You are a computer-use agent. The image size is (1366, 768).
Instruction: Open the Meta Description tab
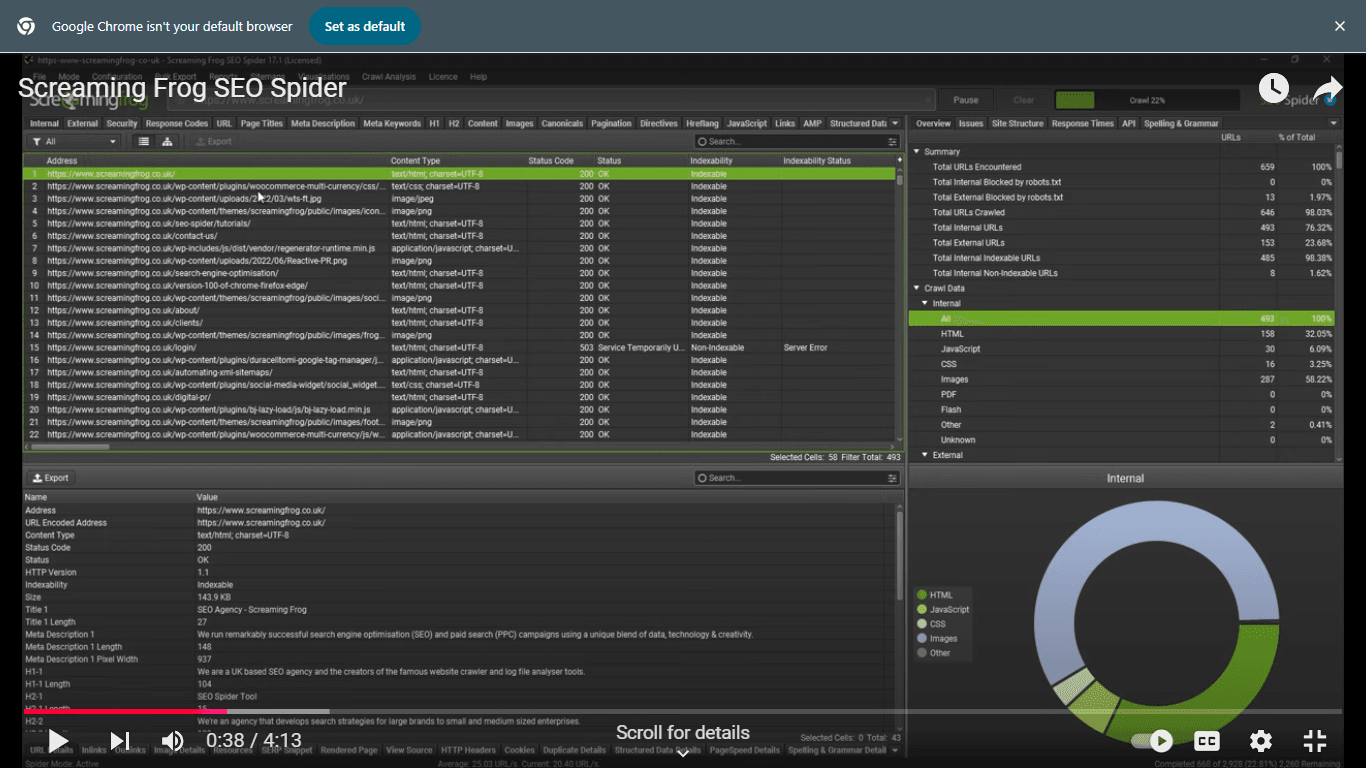(x=323, y=124)
